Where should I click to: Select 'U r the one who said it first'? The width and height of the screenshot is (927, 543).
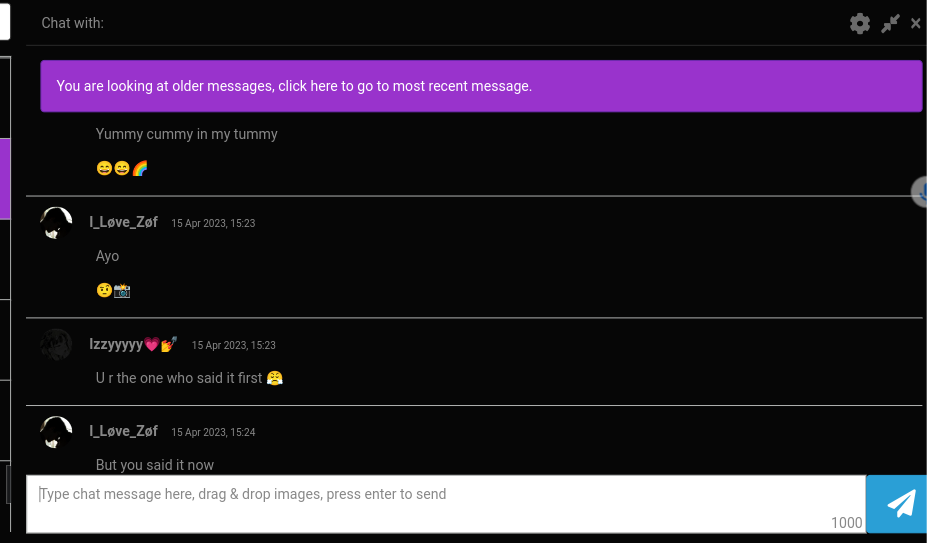pos(179,378)
